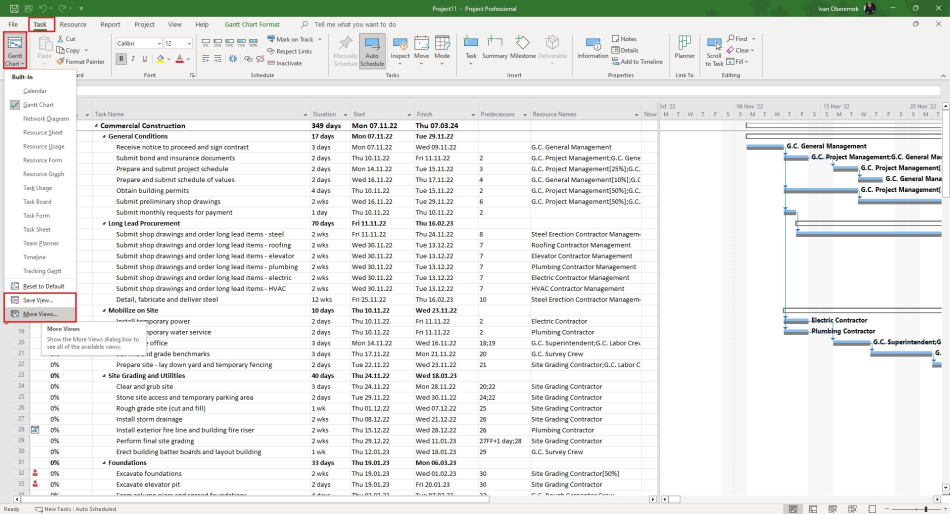The width and height of the screenshot is (950, 514).
Task: Select the checked Gantt Chart view entry
Action: pos(38,105)
